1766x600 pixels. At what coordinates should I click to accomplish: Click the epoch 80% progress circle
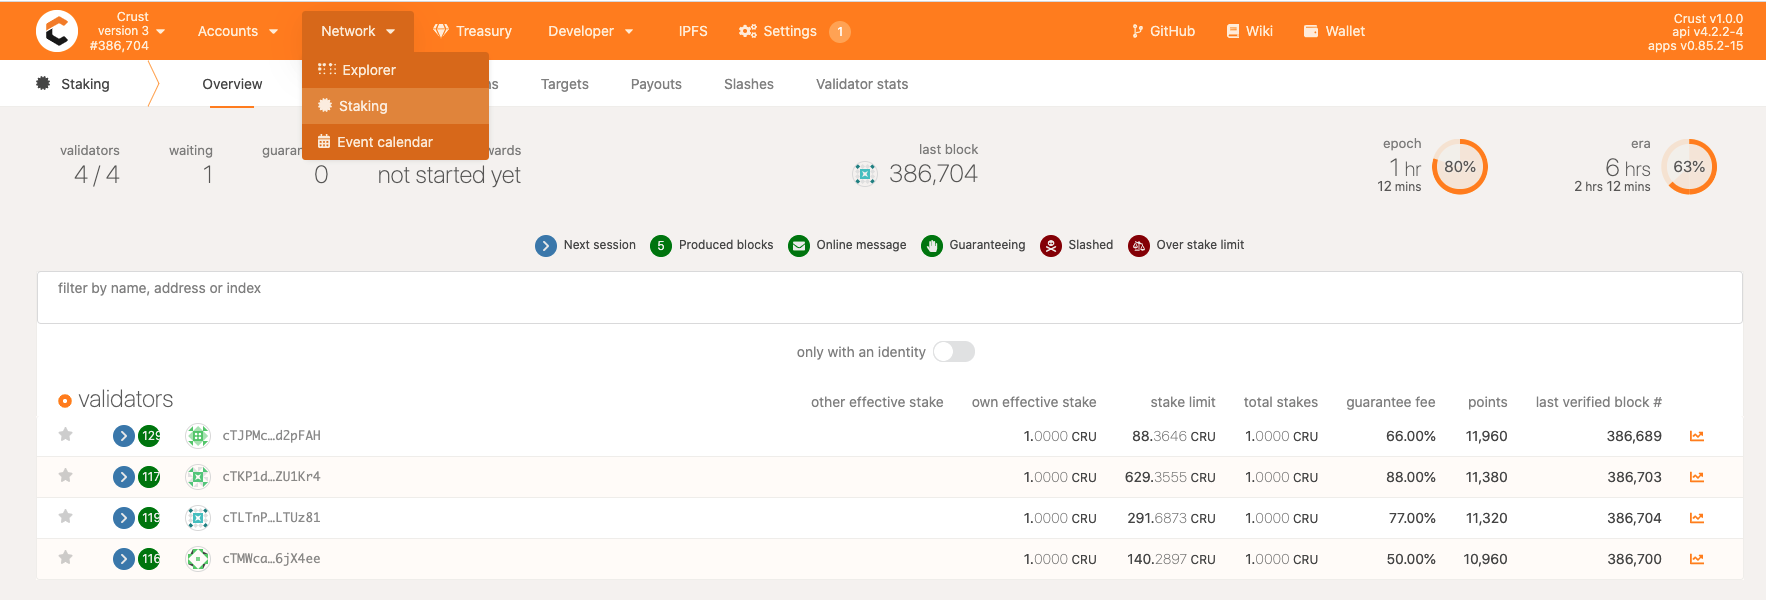[1460, 167]
